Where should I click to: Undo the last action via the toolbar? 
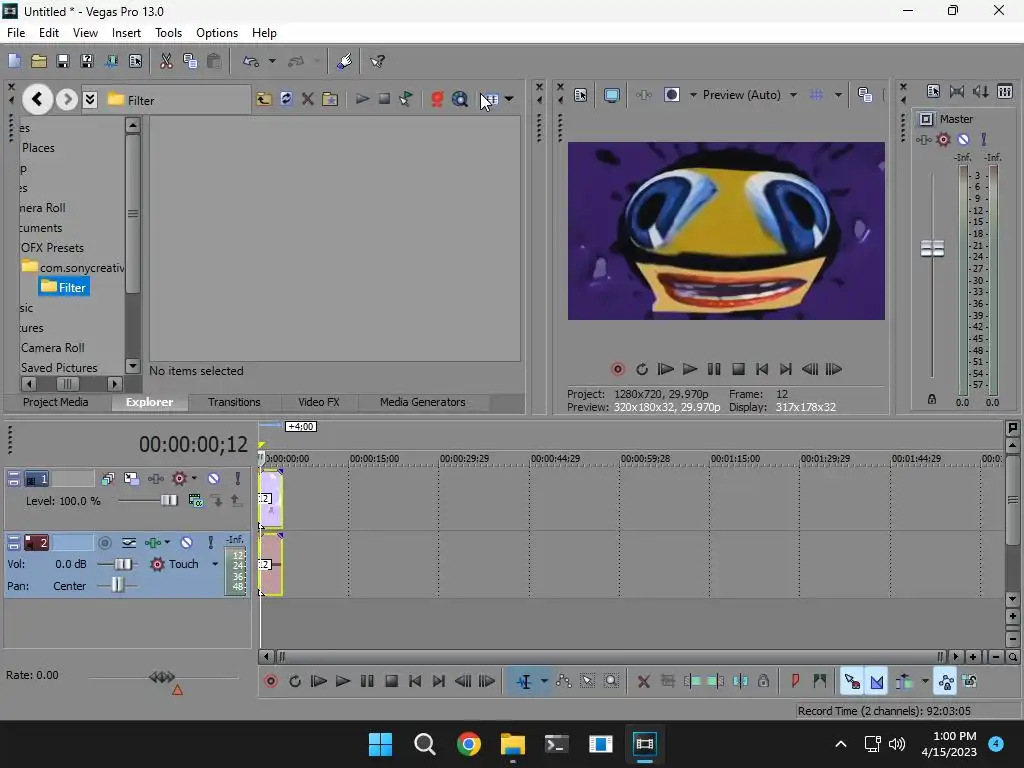251,61
